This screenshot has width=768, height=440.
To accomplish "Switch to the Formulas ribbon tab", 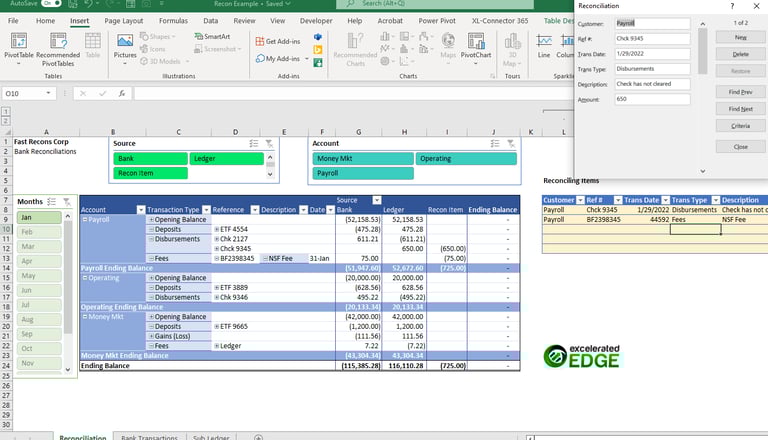I will 173,21.
